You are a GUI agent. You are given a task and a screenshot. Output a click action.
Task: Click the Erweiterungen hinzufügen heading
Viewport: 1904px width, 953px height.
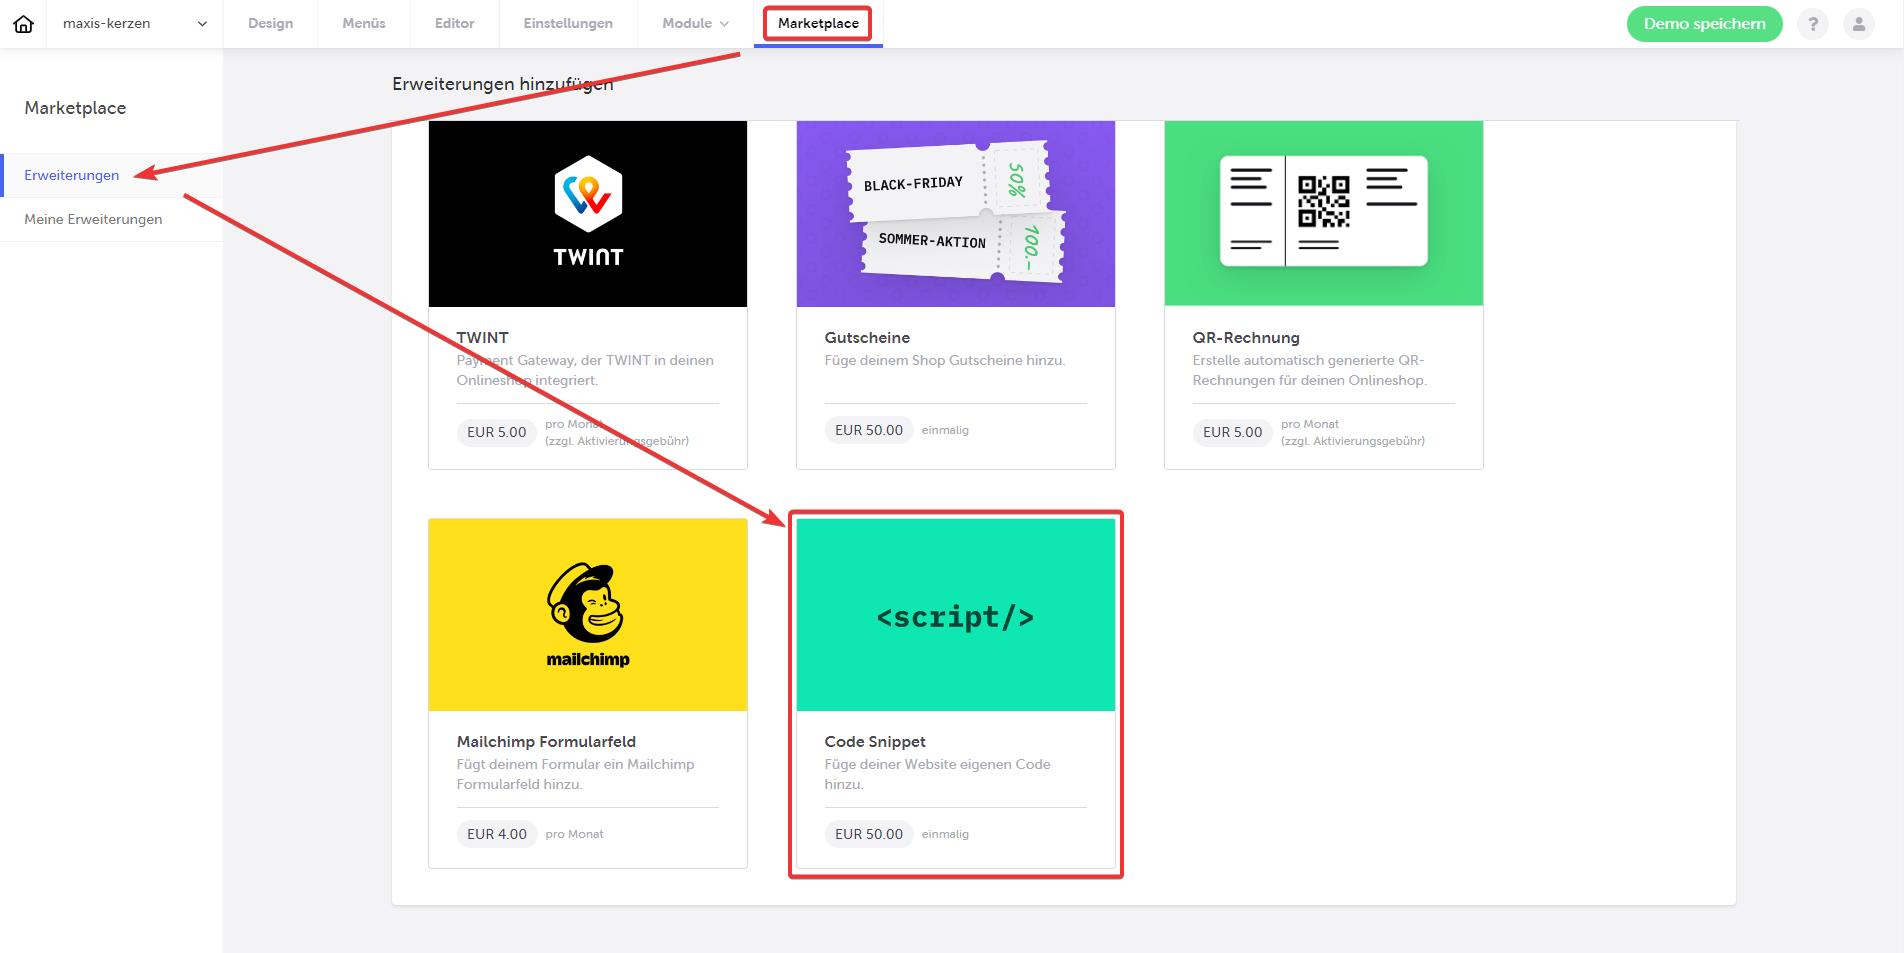click(x=502, y=84)
